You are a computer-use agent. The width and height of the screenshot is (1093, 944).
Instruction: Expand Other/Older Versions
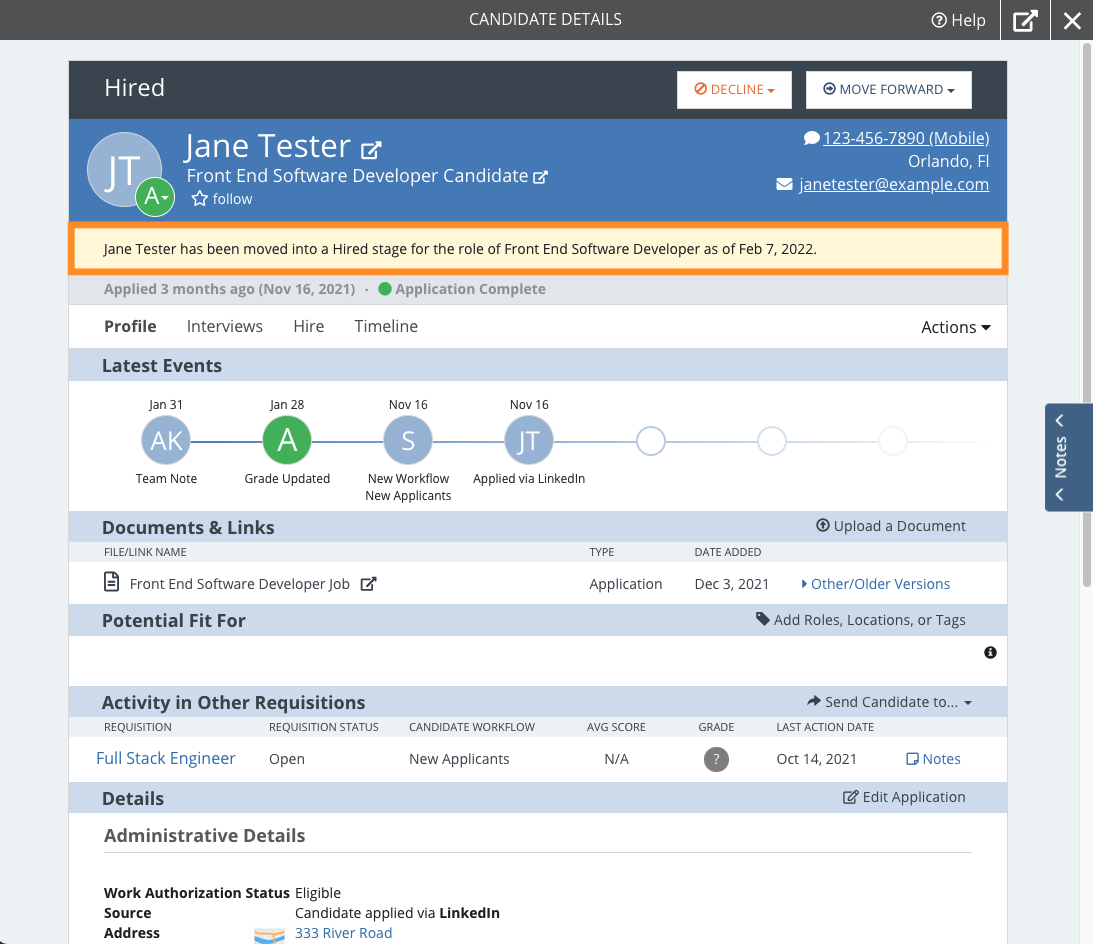(x=876, y=584)
